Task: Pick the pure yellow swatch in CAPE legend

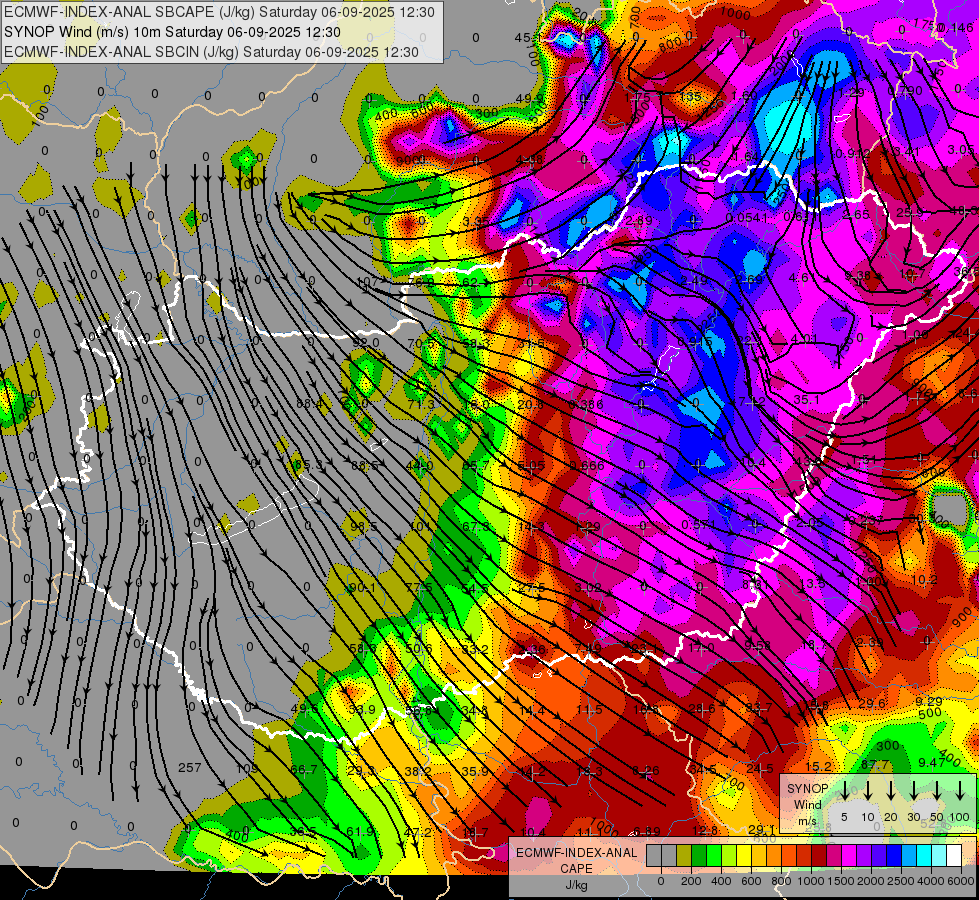Action: point(744,855)
